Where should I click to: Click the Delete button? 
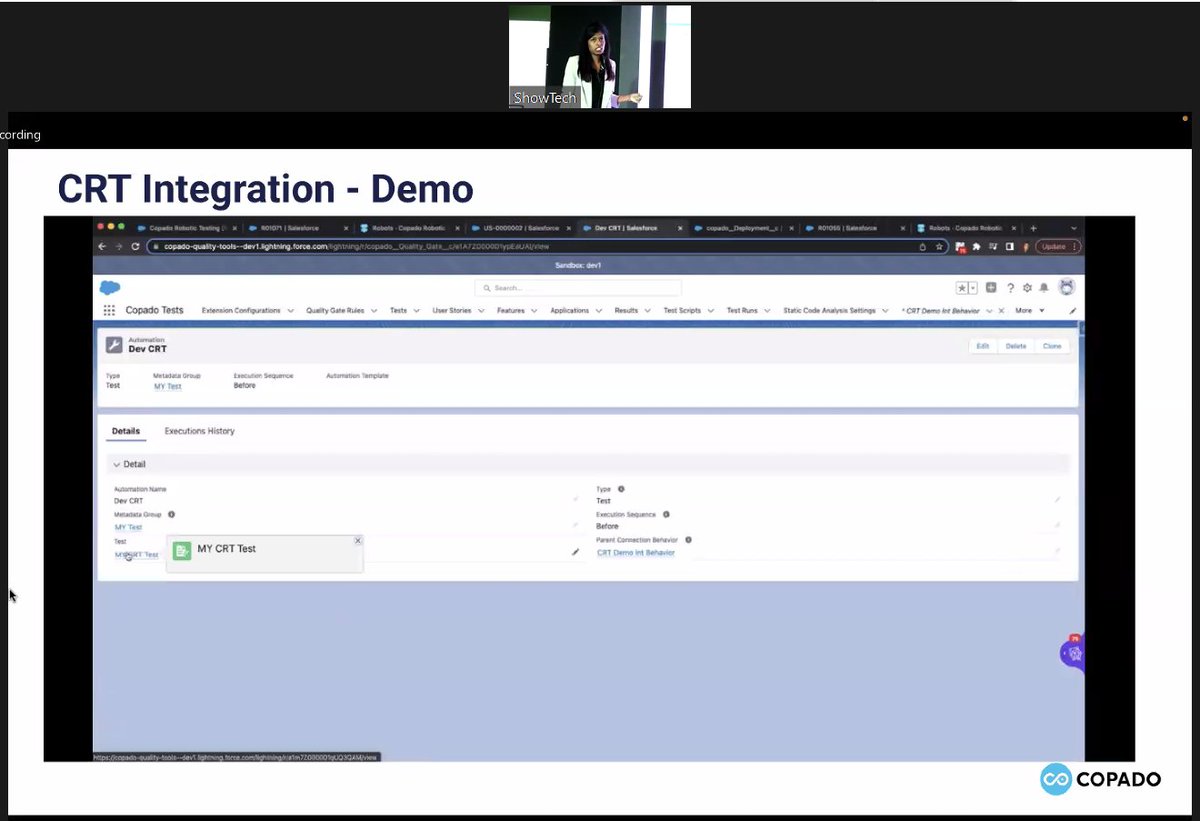(x=1016, y=346)
